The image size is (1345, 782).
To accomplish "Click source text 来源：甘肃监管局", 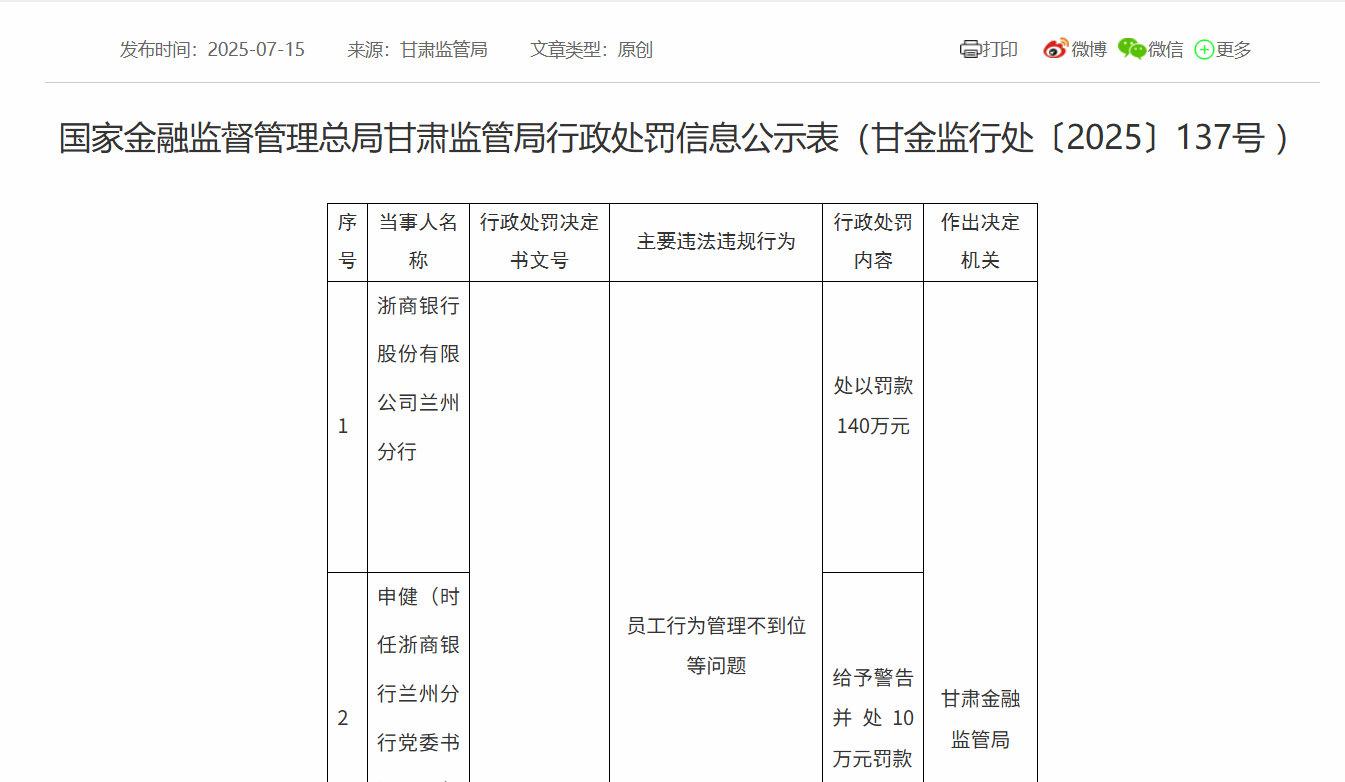I will 417,49.
